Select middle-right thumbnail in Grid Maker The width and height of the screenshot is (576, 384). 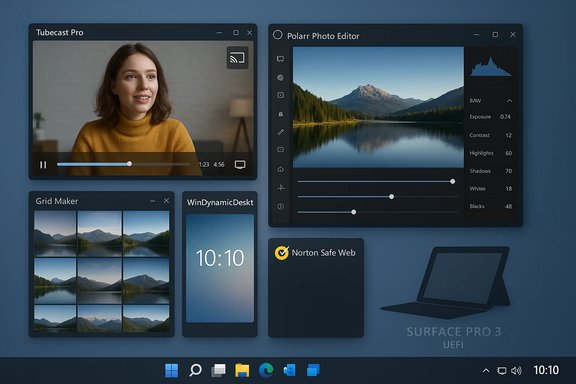pyautogui.click(x=146, y=281)
